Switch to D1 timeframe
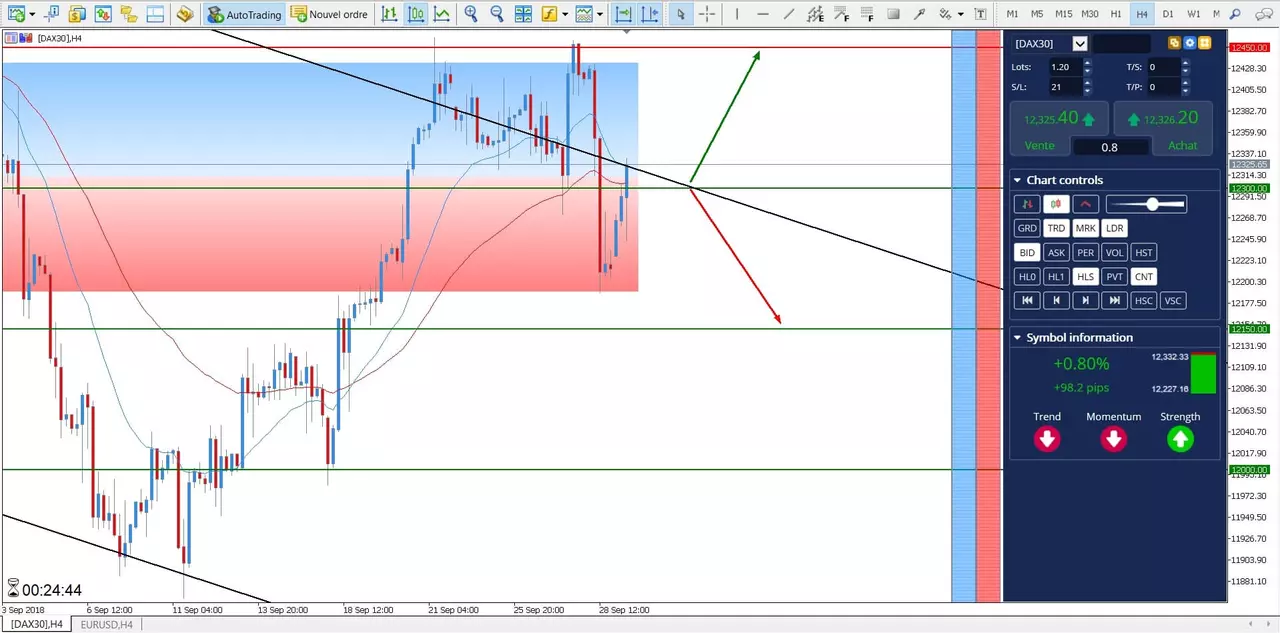Image resolution: width=1280 pixels, height=633 pixels. point(1168,14)
